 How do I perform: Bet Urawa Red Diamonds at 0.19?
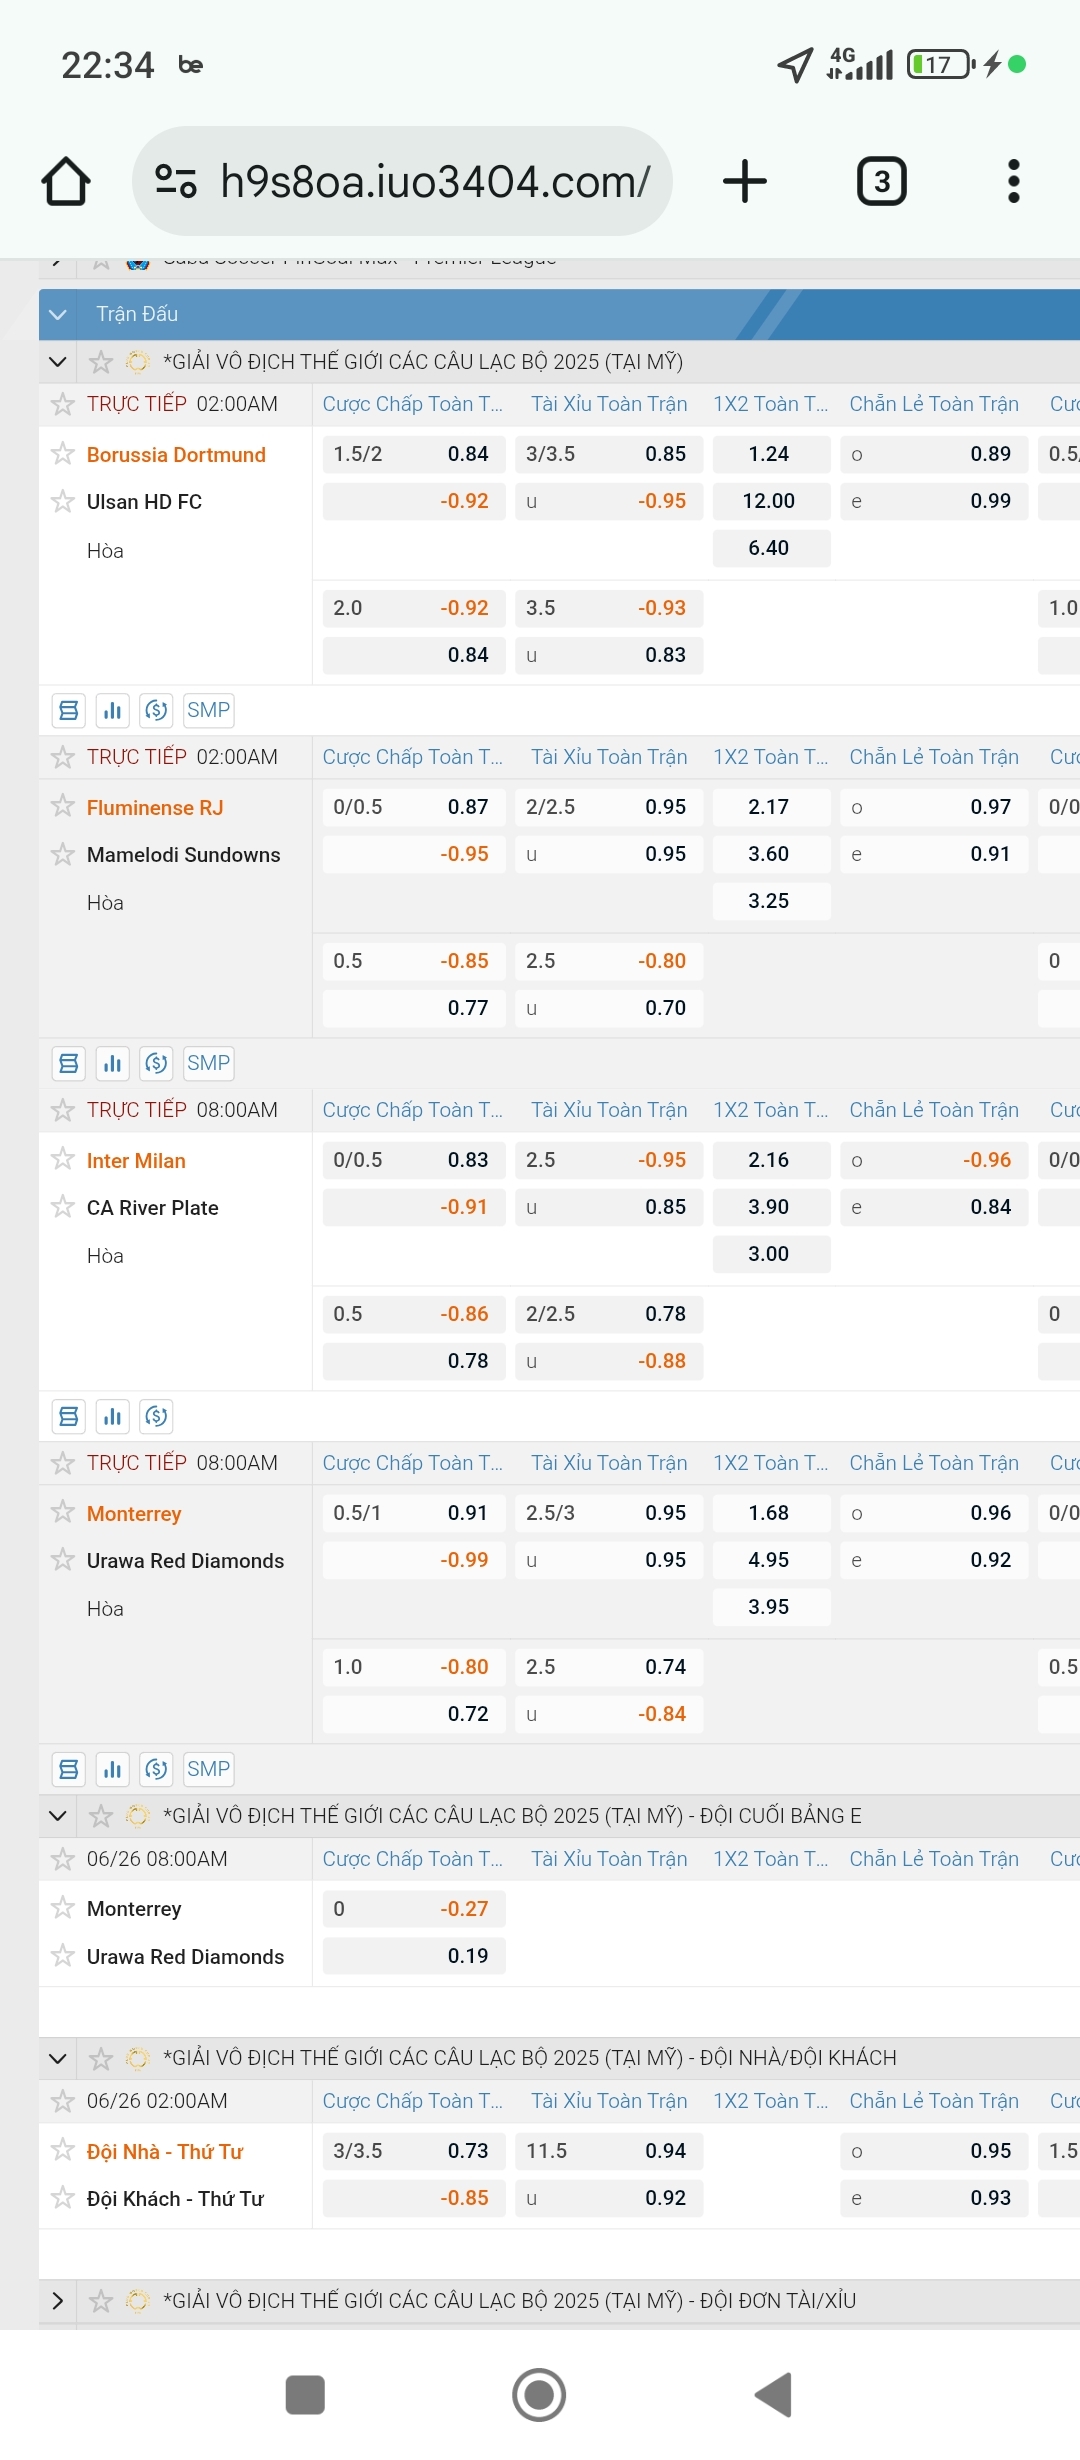(414, 1956)
